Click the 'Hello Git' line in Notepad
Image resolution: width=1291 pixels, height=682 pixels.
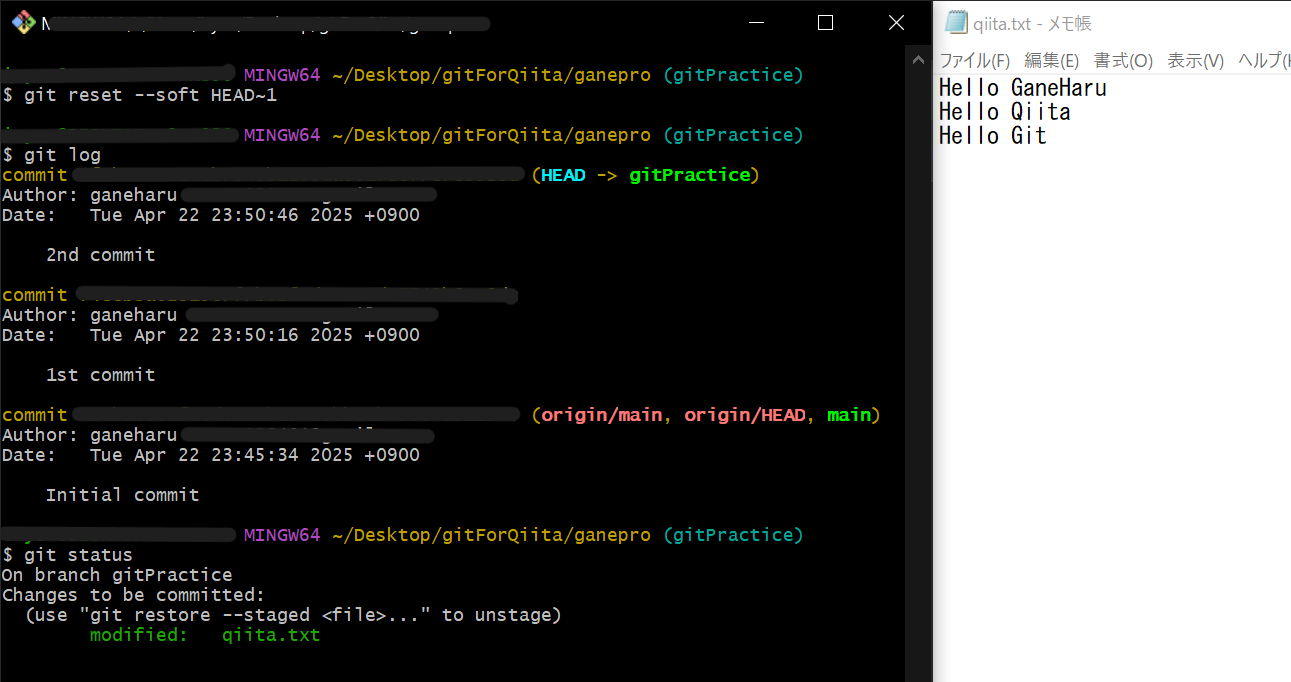992,136
